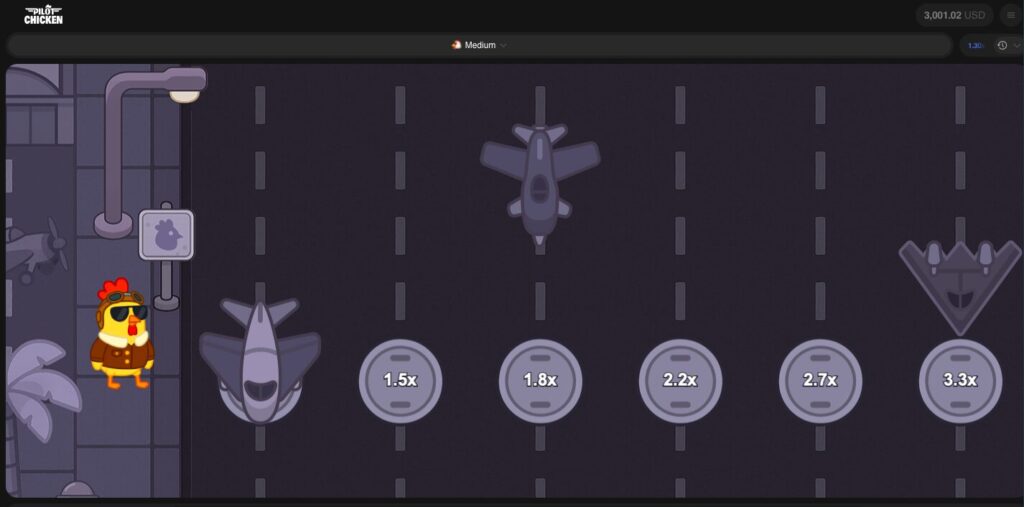Screen dimensions: 1024x507
Task: Click the propeller plane near the hangar
Action: pyautogui.click(x=36, y=252)
